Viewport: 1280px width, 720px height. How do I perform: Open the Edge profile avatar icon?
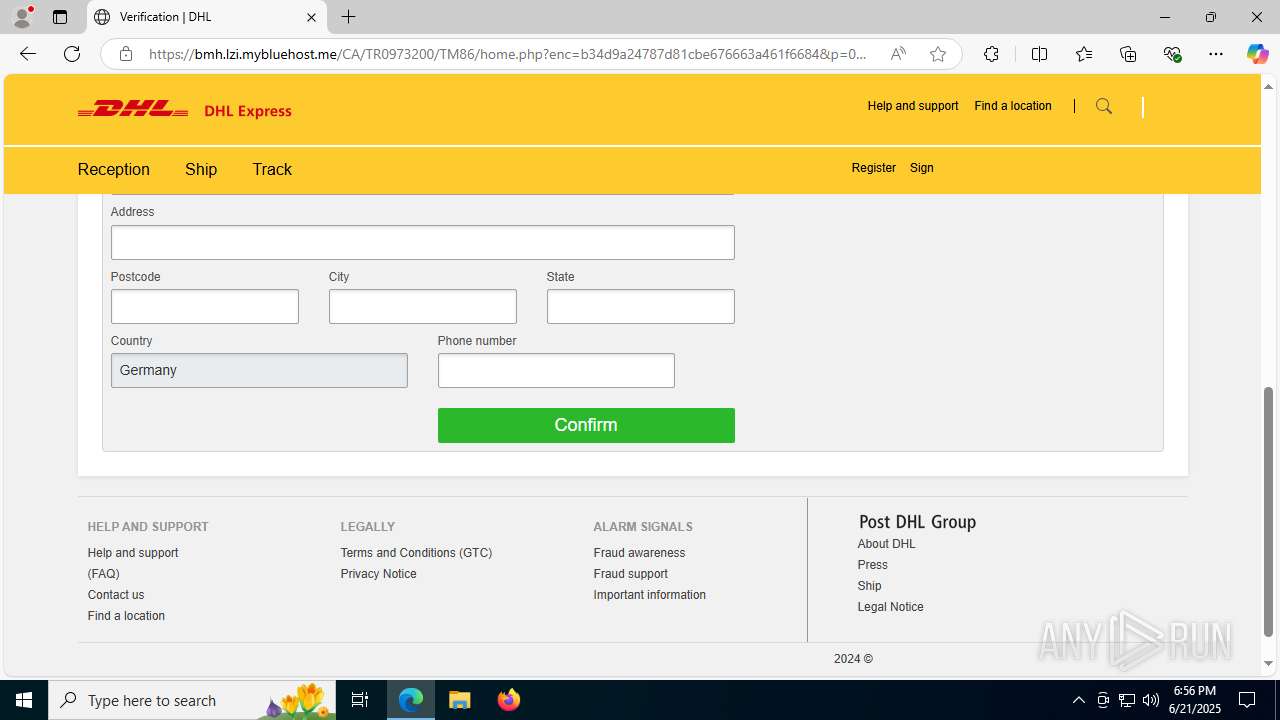click(22, 17)
